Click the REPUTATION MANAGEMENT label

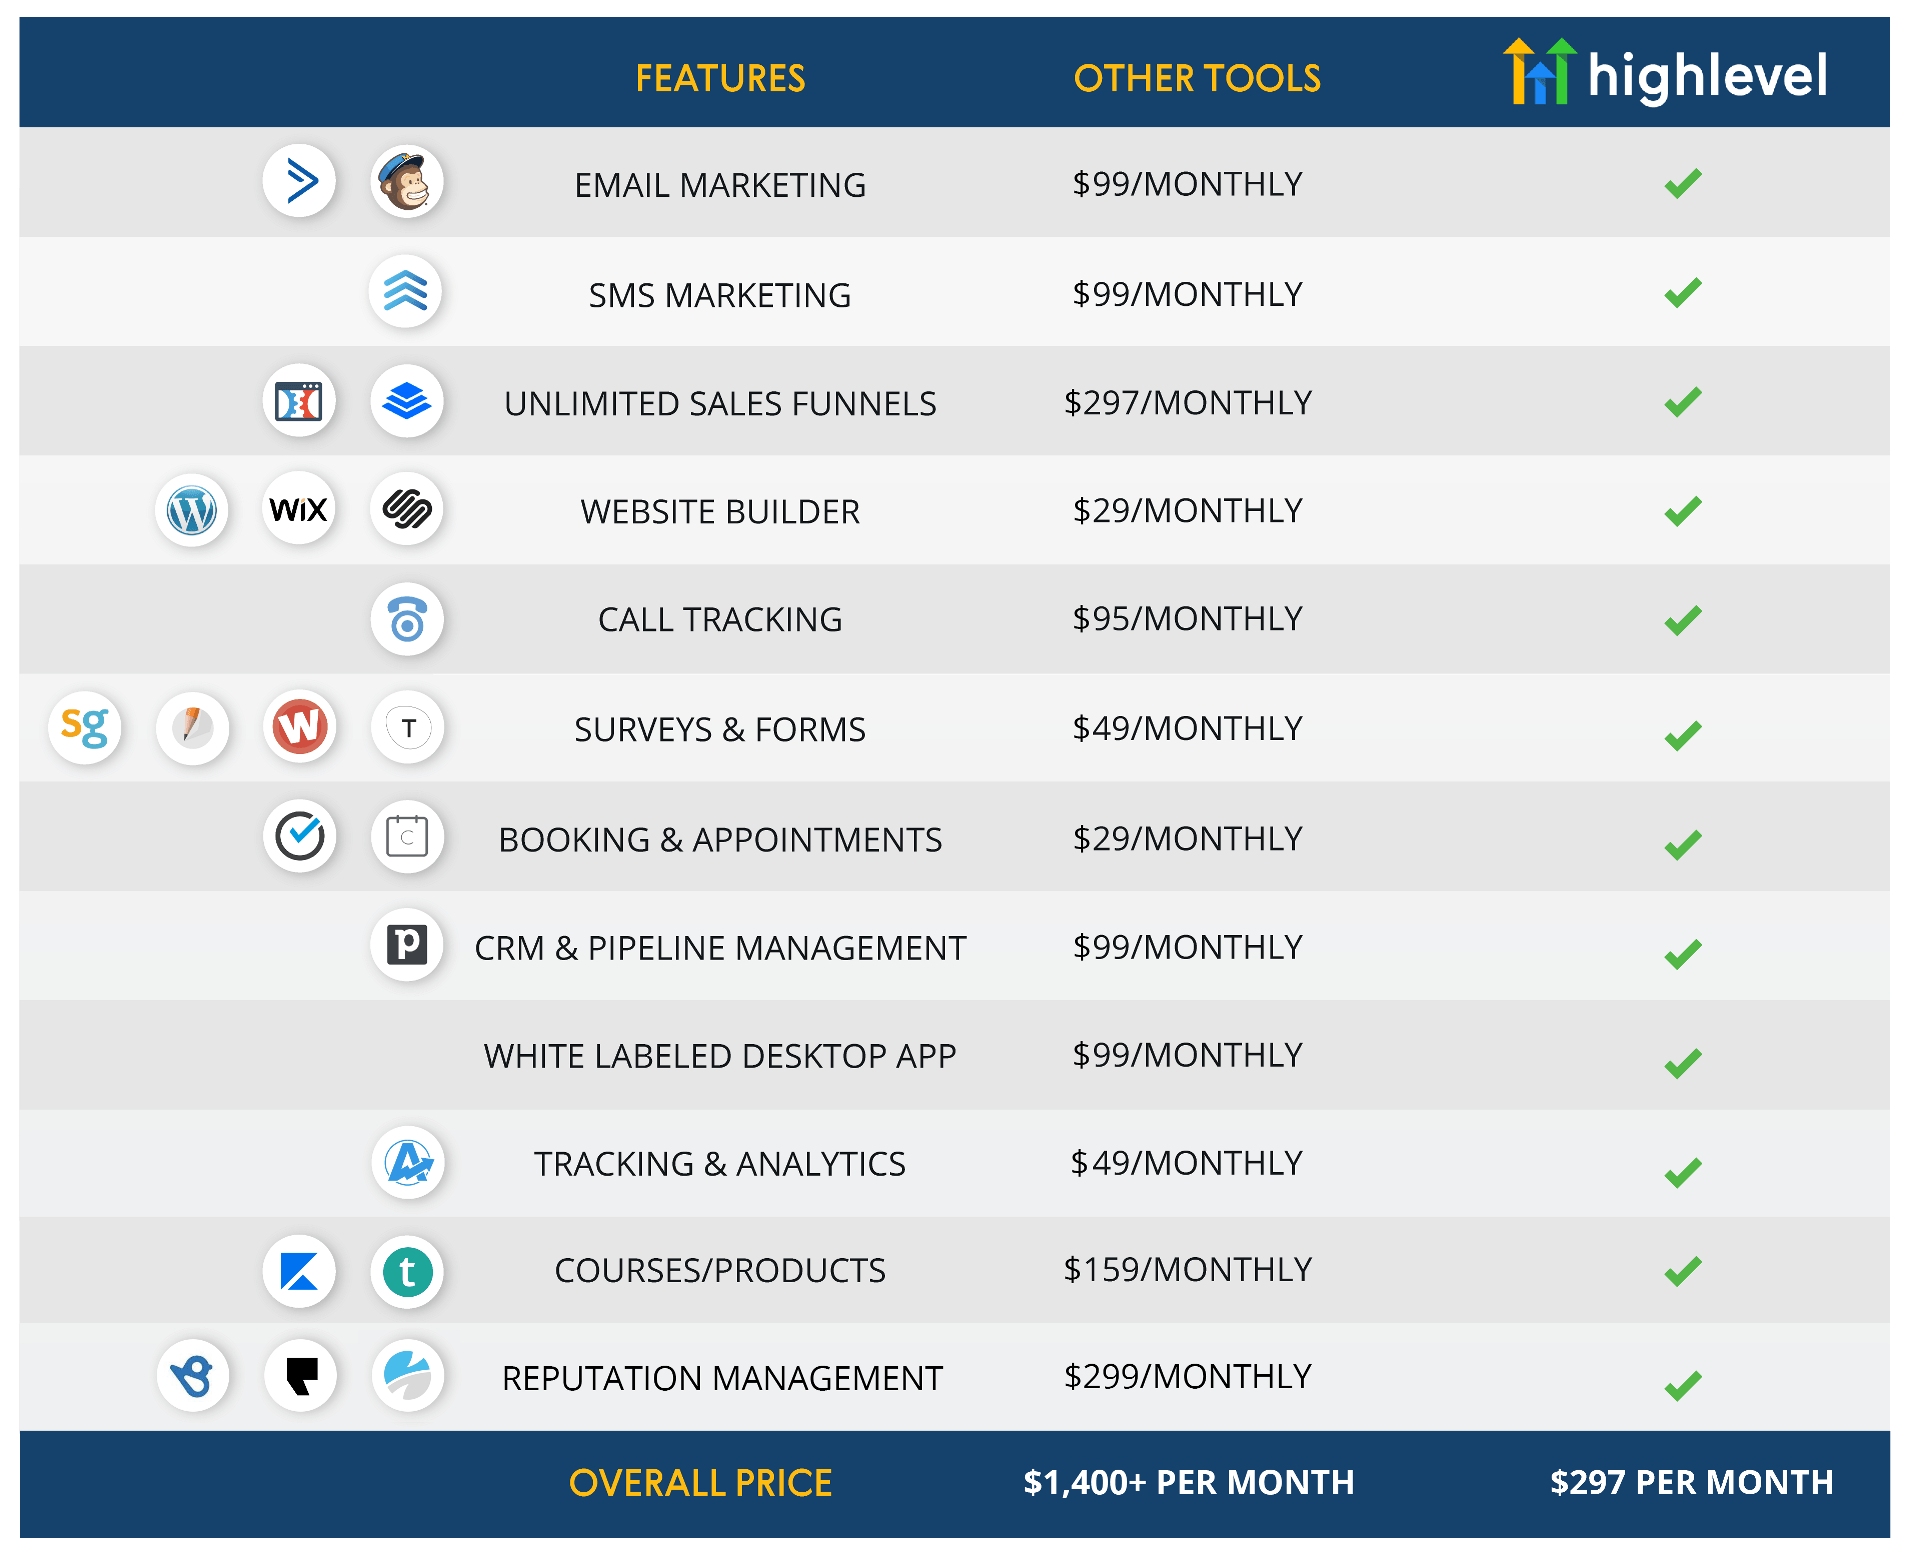click(722, 1378)
